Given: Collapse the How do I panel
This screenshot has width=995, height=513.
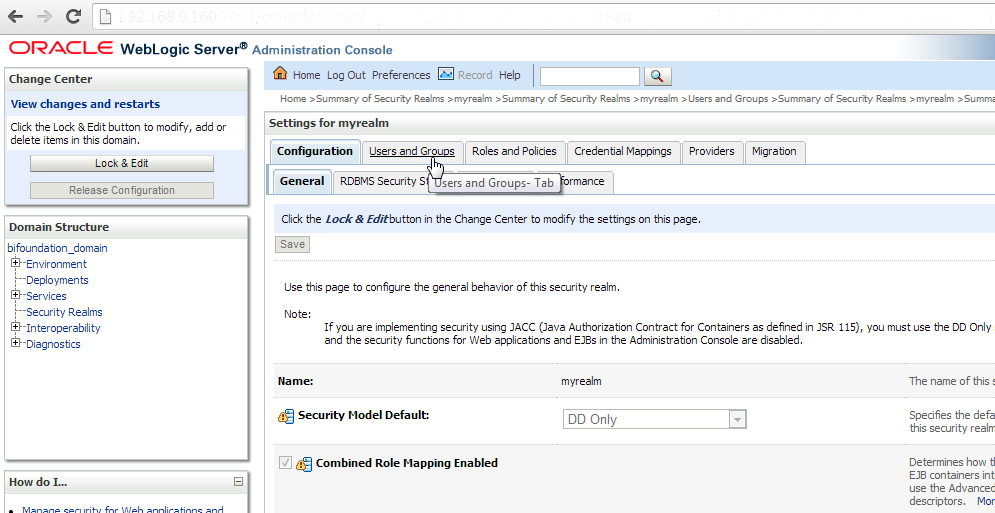Looking at the screenshot, I should (x=239, y=482).
